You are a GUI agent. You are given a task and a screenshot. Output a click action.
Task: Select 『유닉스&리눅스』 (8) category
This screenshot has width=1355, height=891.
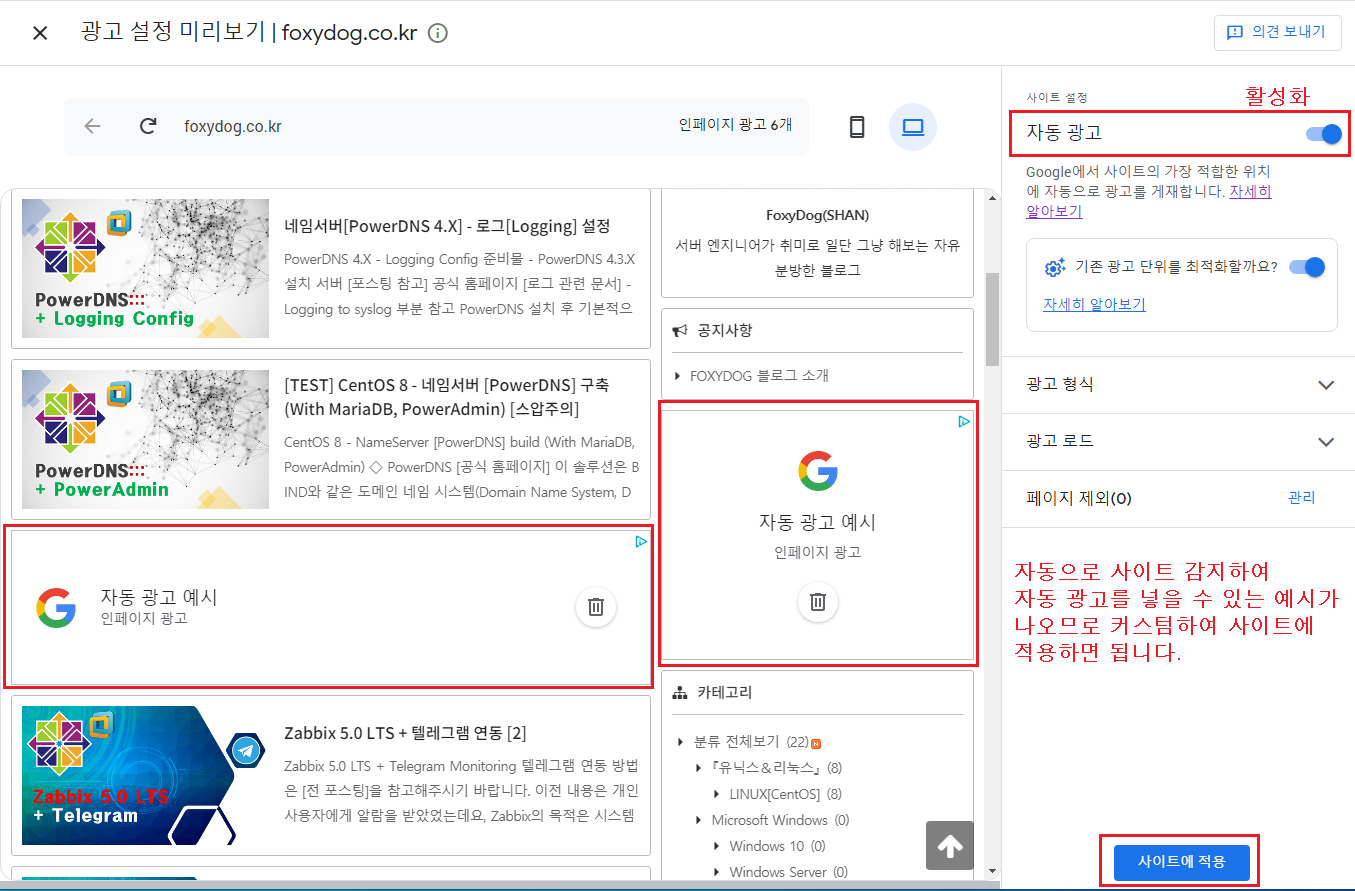[x=777, y=768]
